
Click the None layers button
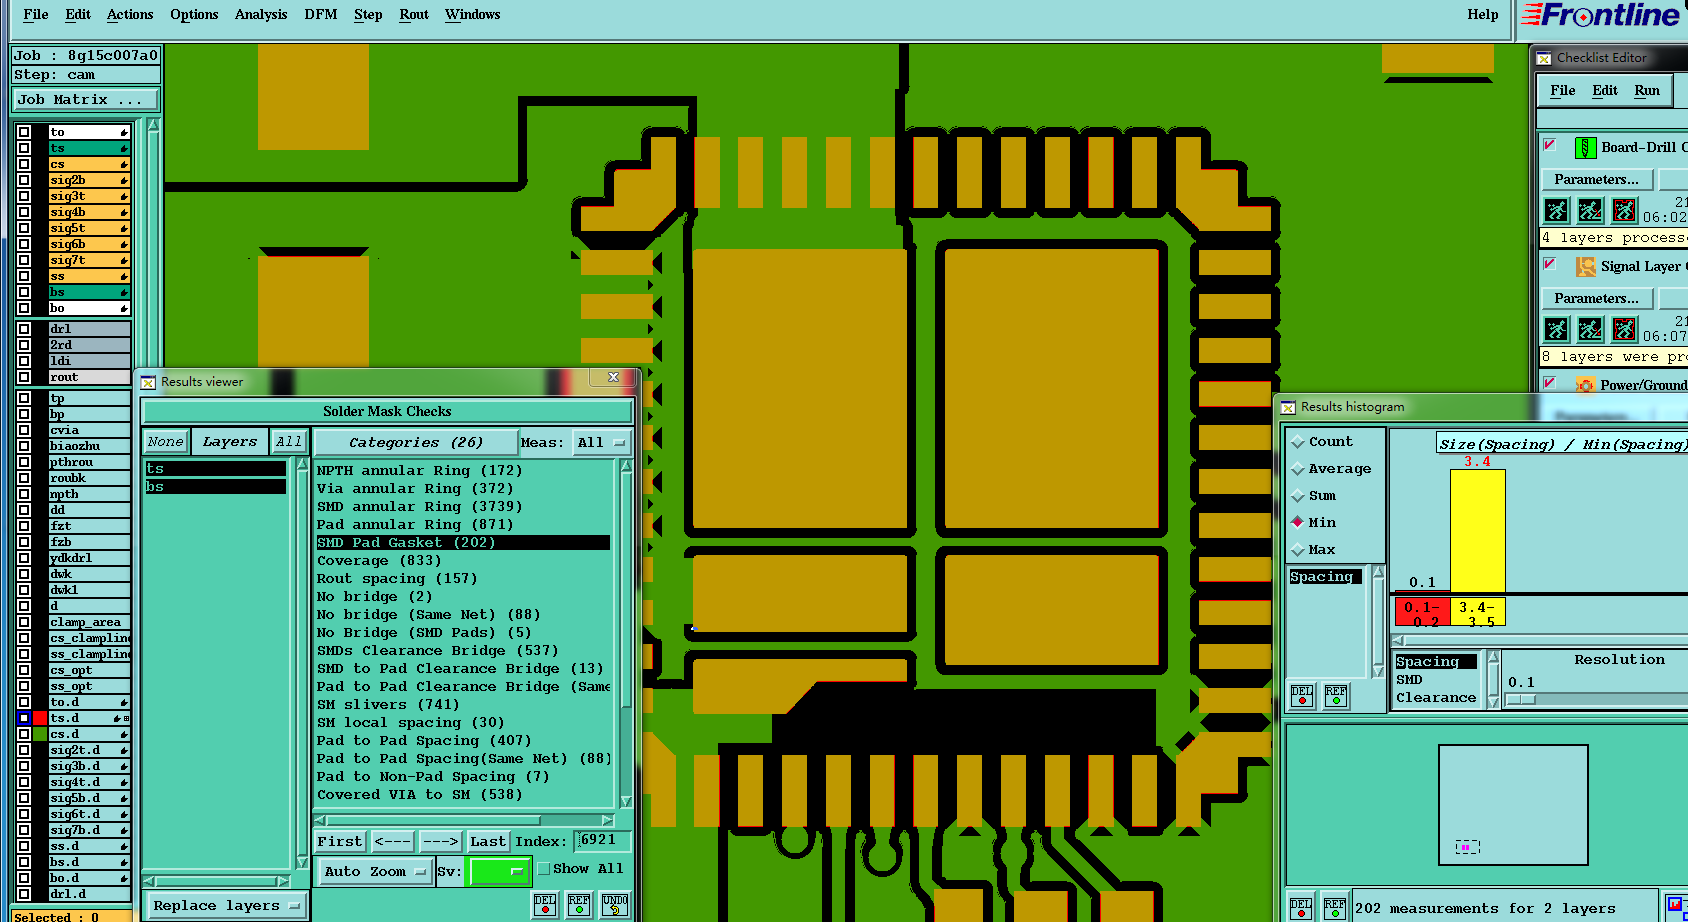165,442
